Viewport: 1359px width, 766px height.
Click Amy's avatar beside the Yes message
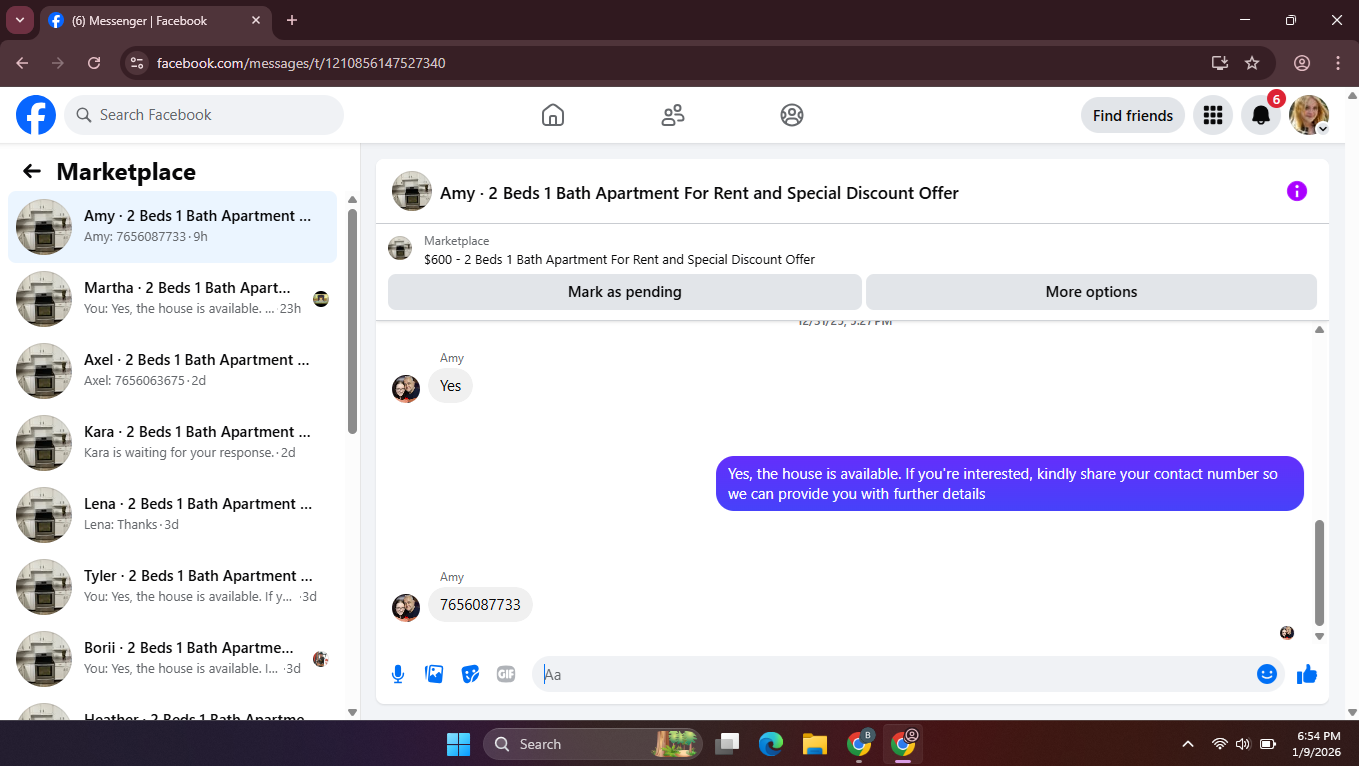406,389
